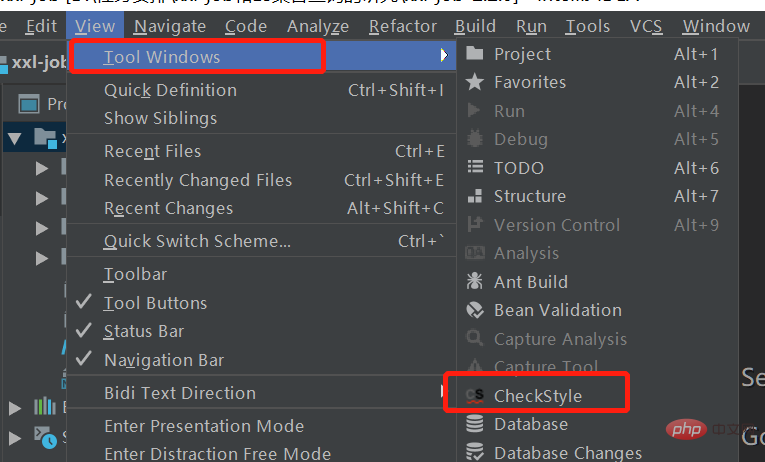Open the Navigate menu
This screenshot has height=462, width=765.
[x=170, y=26]
